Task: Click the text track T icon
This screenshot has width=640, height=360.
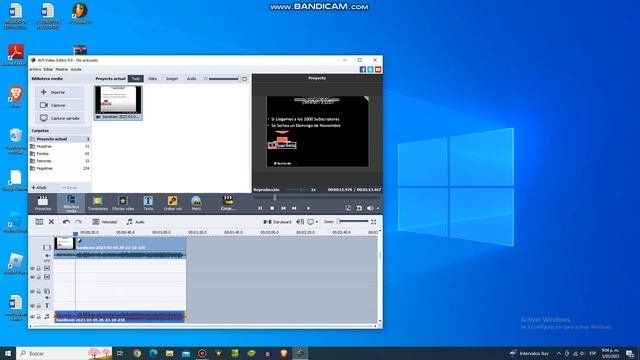Action: pos(47,305)
